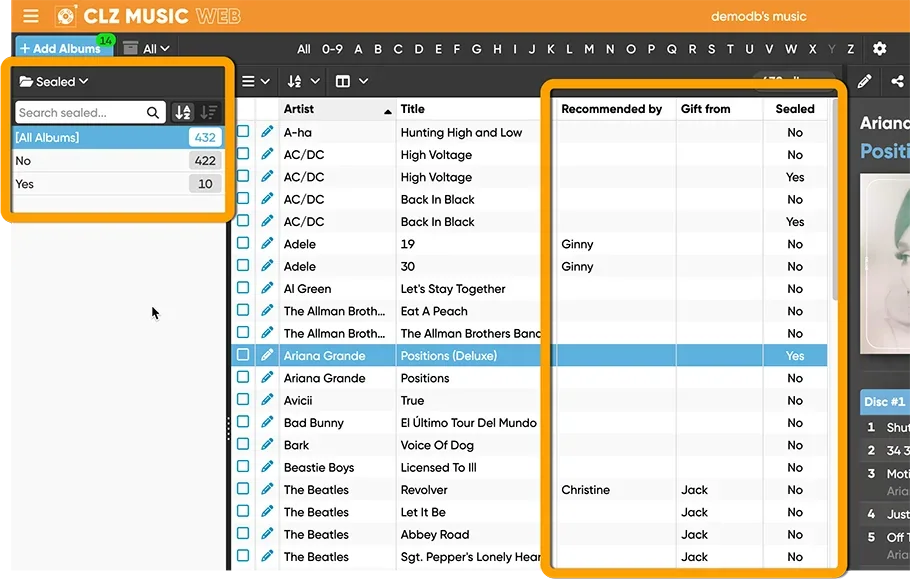Click the search magnifier in sealed search
Image resolution: width=910 pixels, height=579 pixels.
(x=153, y=113)
